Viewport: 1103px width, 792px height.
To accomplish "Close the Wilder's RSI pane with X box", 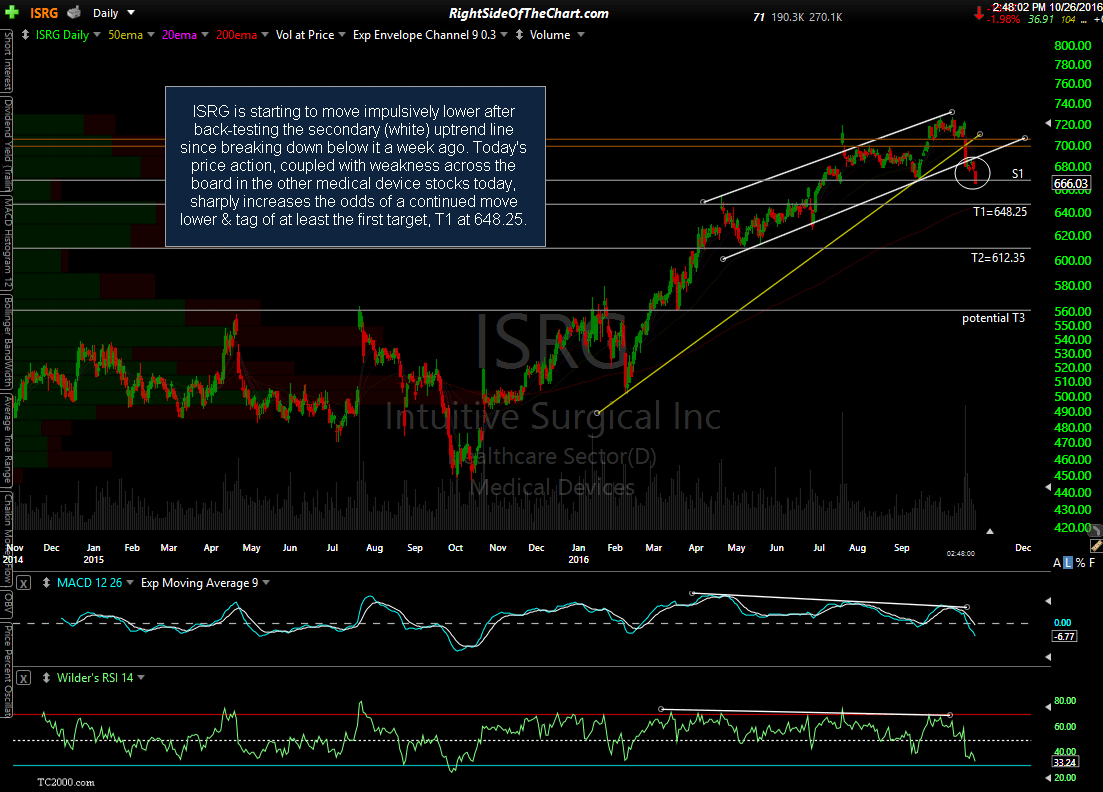I will (23, 678).
